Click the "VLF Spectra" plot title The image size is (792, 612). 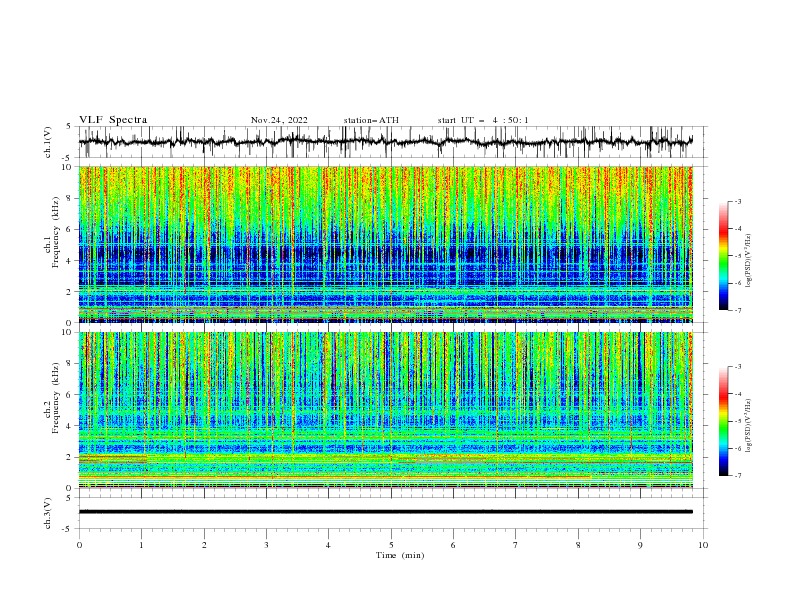(x=113, y=120)
